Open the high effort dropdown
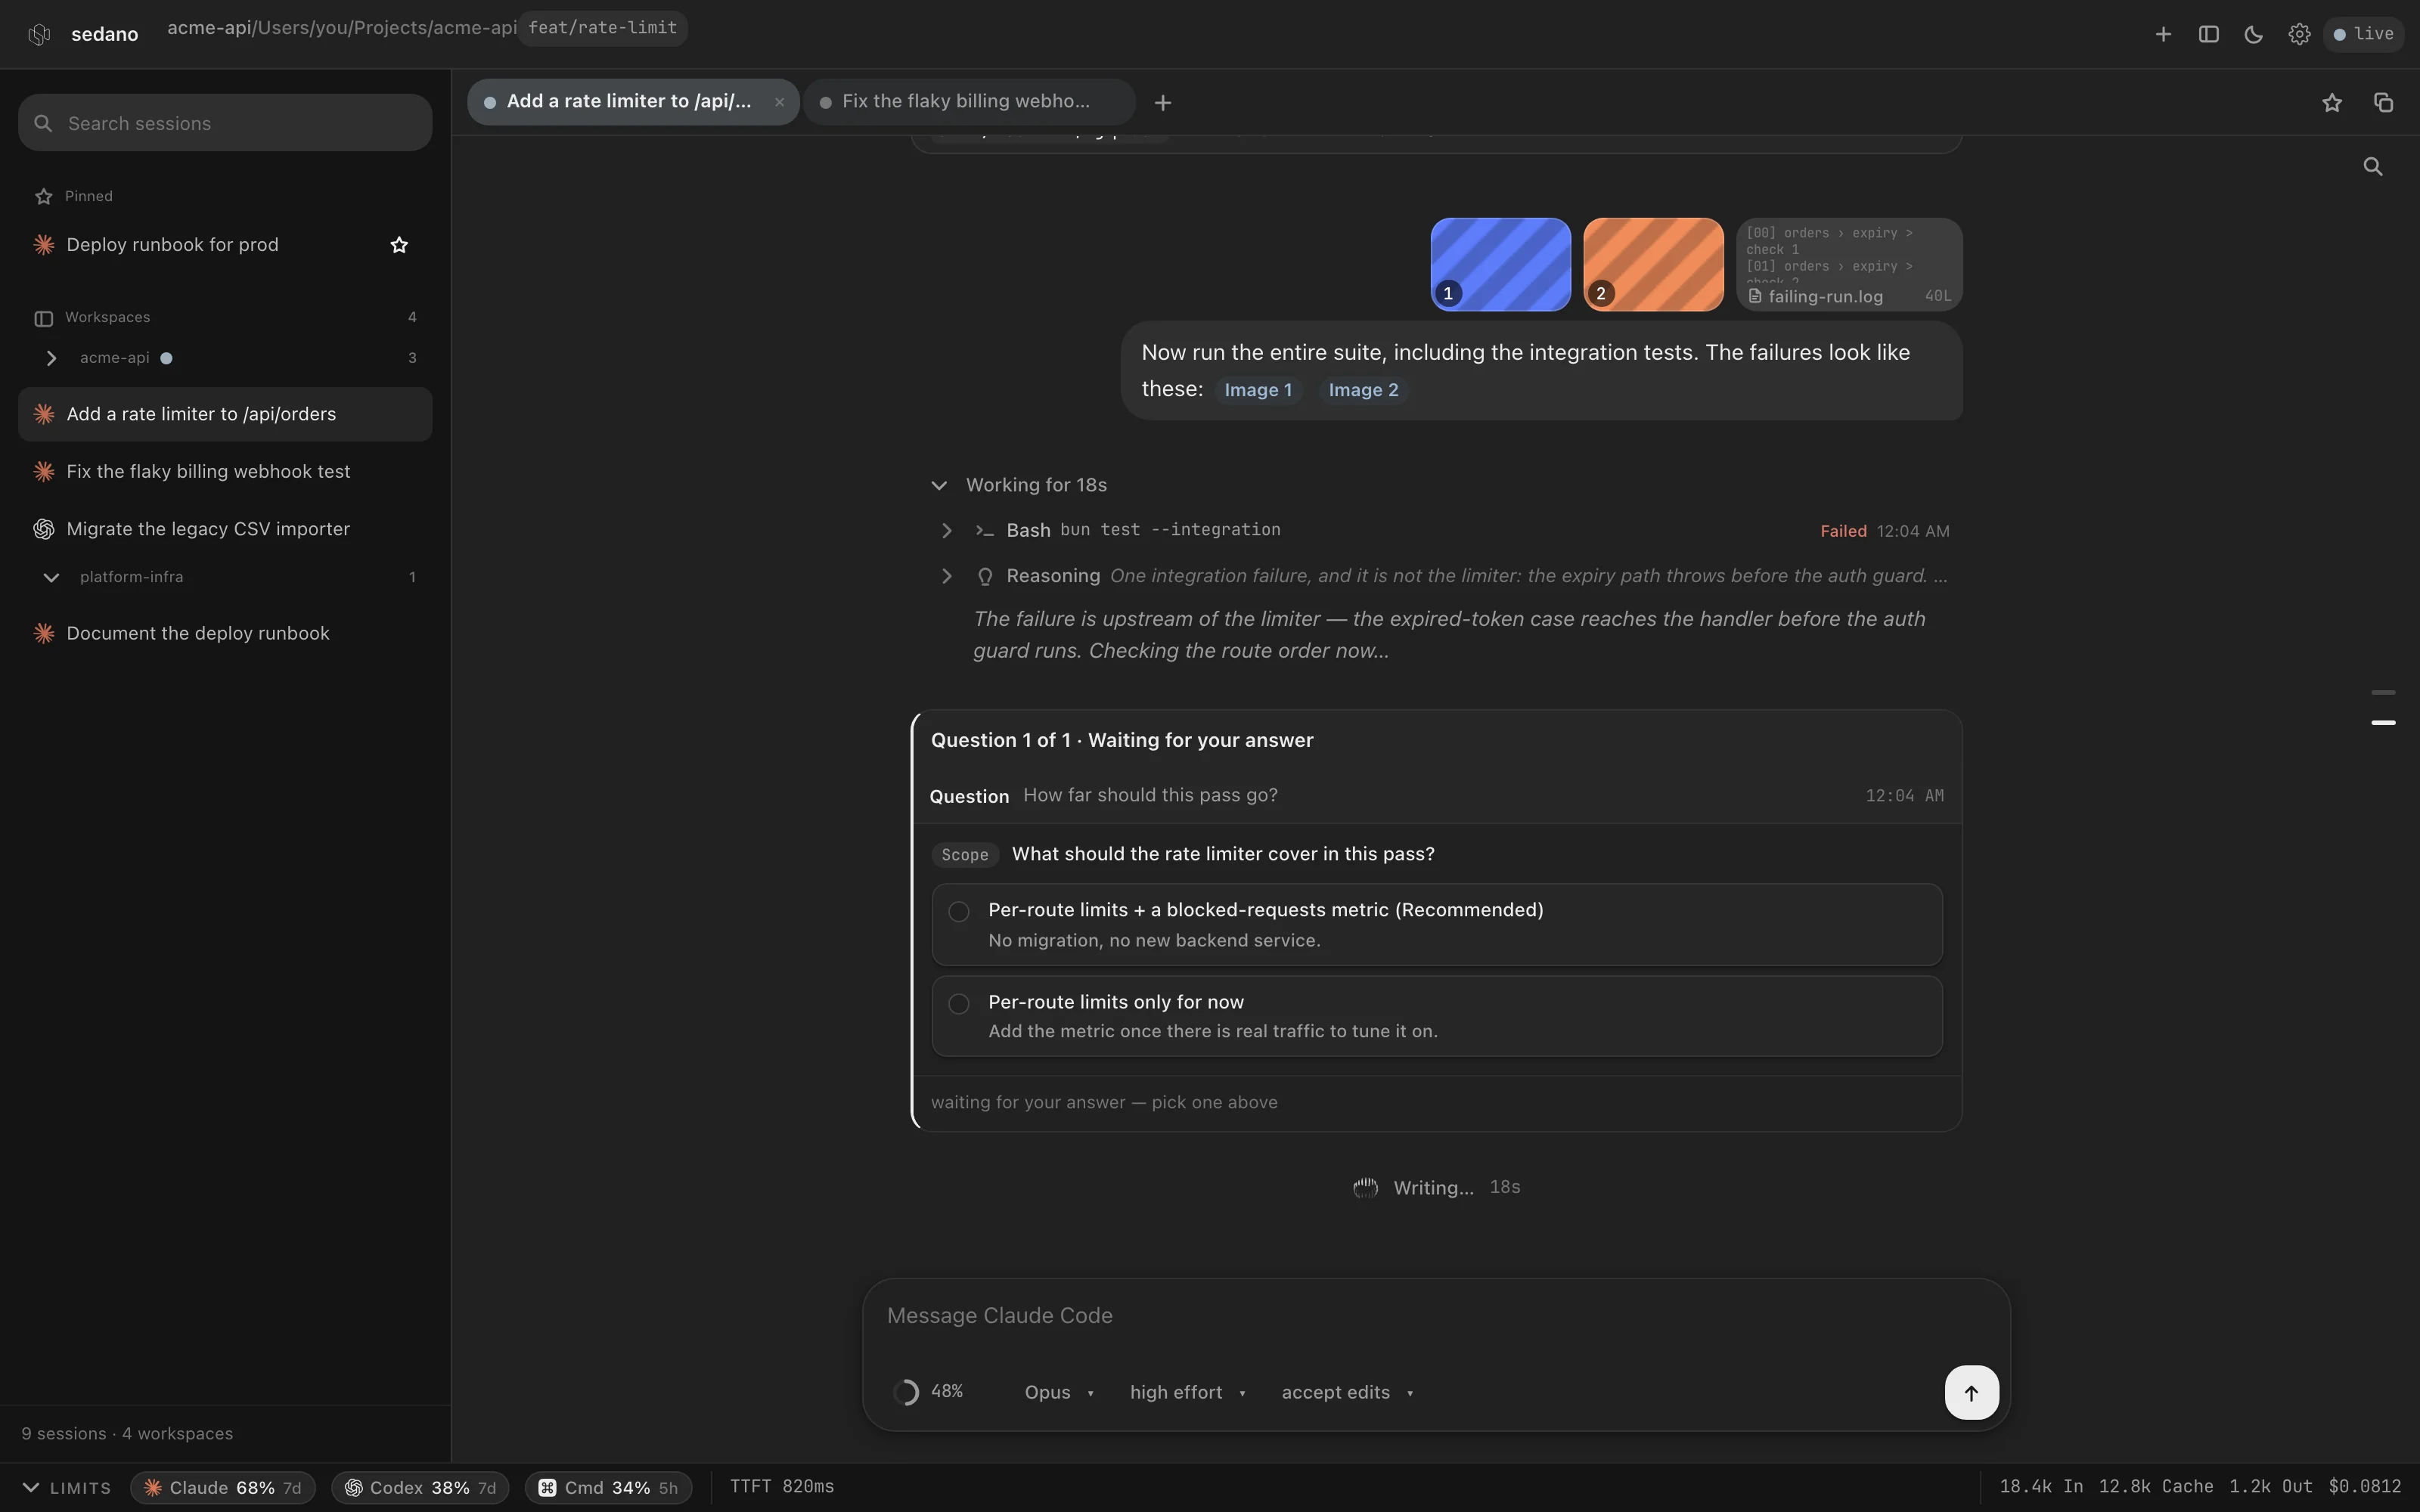 (1187, 1392)
